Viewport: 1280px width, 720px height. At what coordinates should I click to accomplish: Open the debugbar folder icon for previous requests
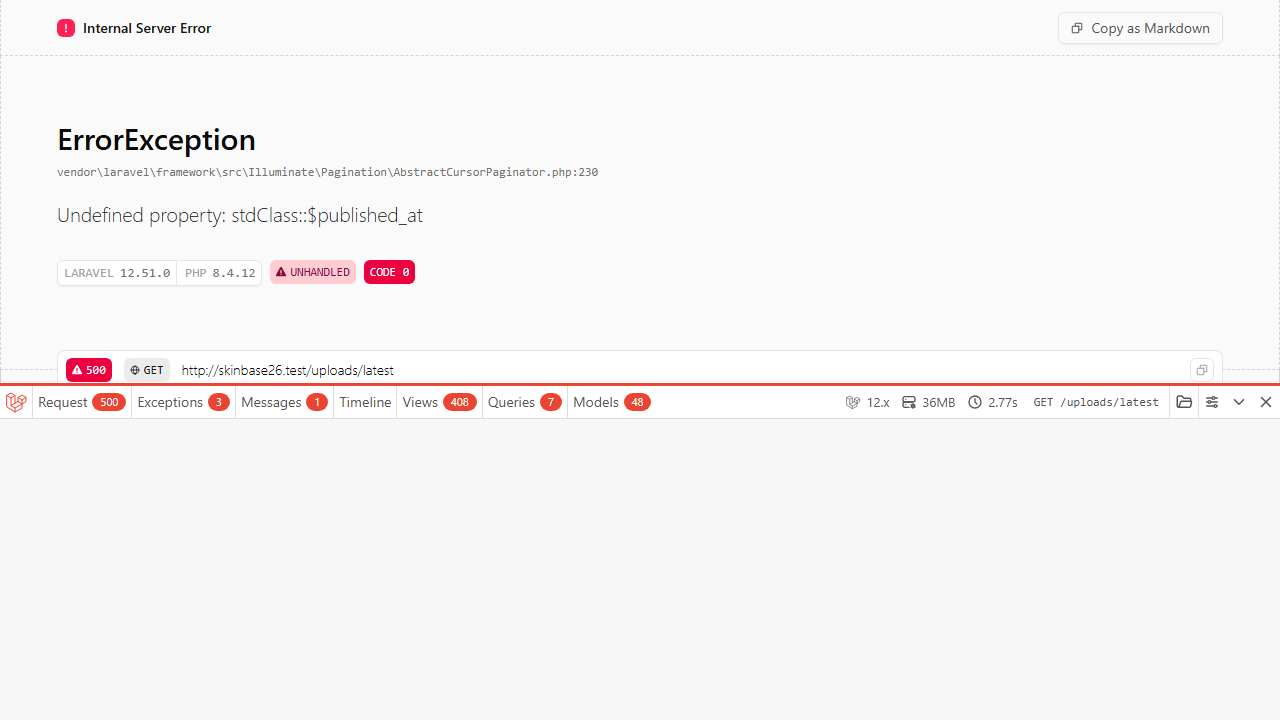tap(1184, 402)
